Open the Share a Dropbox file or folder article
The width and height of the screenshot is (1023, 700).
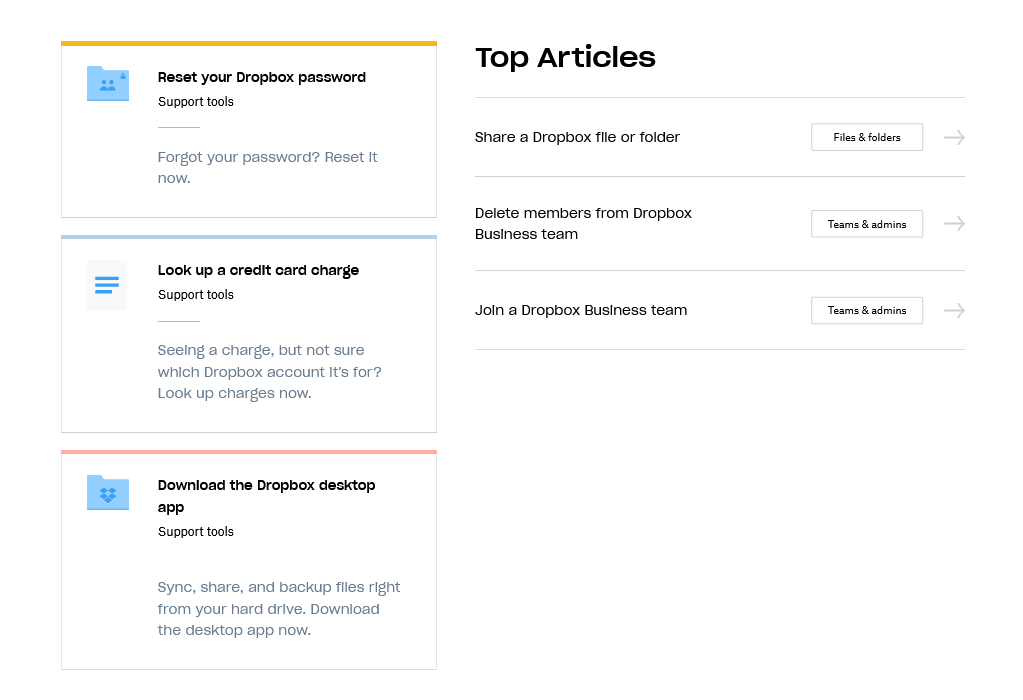tap(577, 137)
